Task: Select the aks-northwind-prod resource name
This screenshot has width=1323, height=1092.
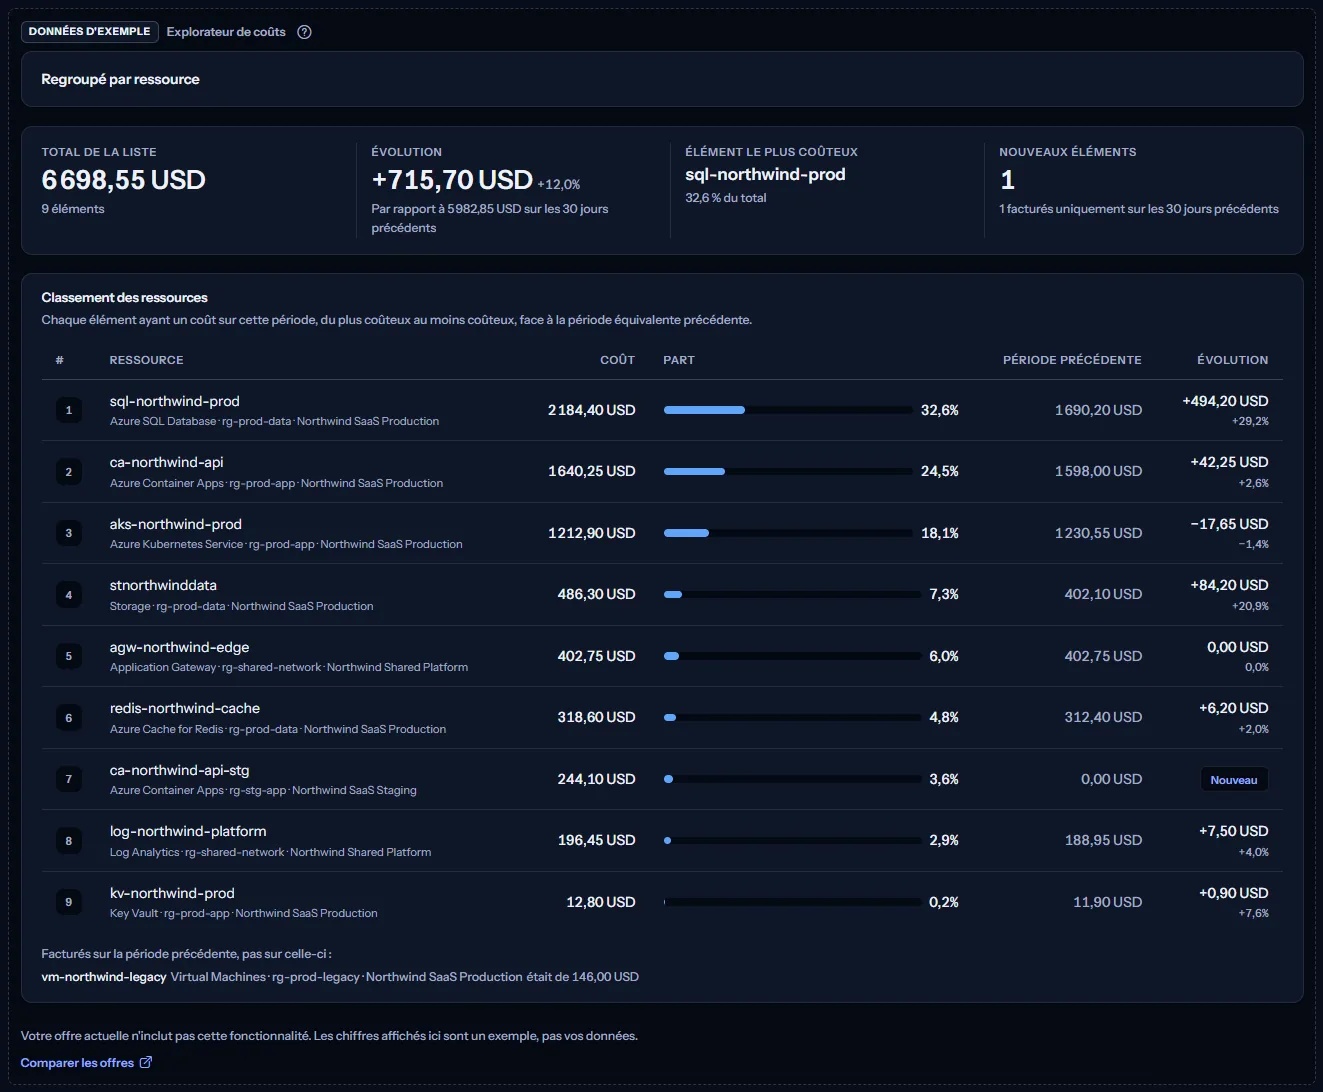Action: click(176, 524)
